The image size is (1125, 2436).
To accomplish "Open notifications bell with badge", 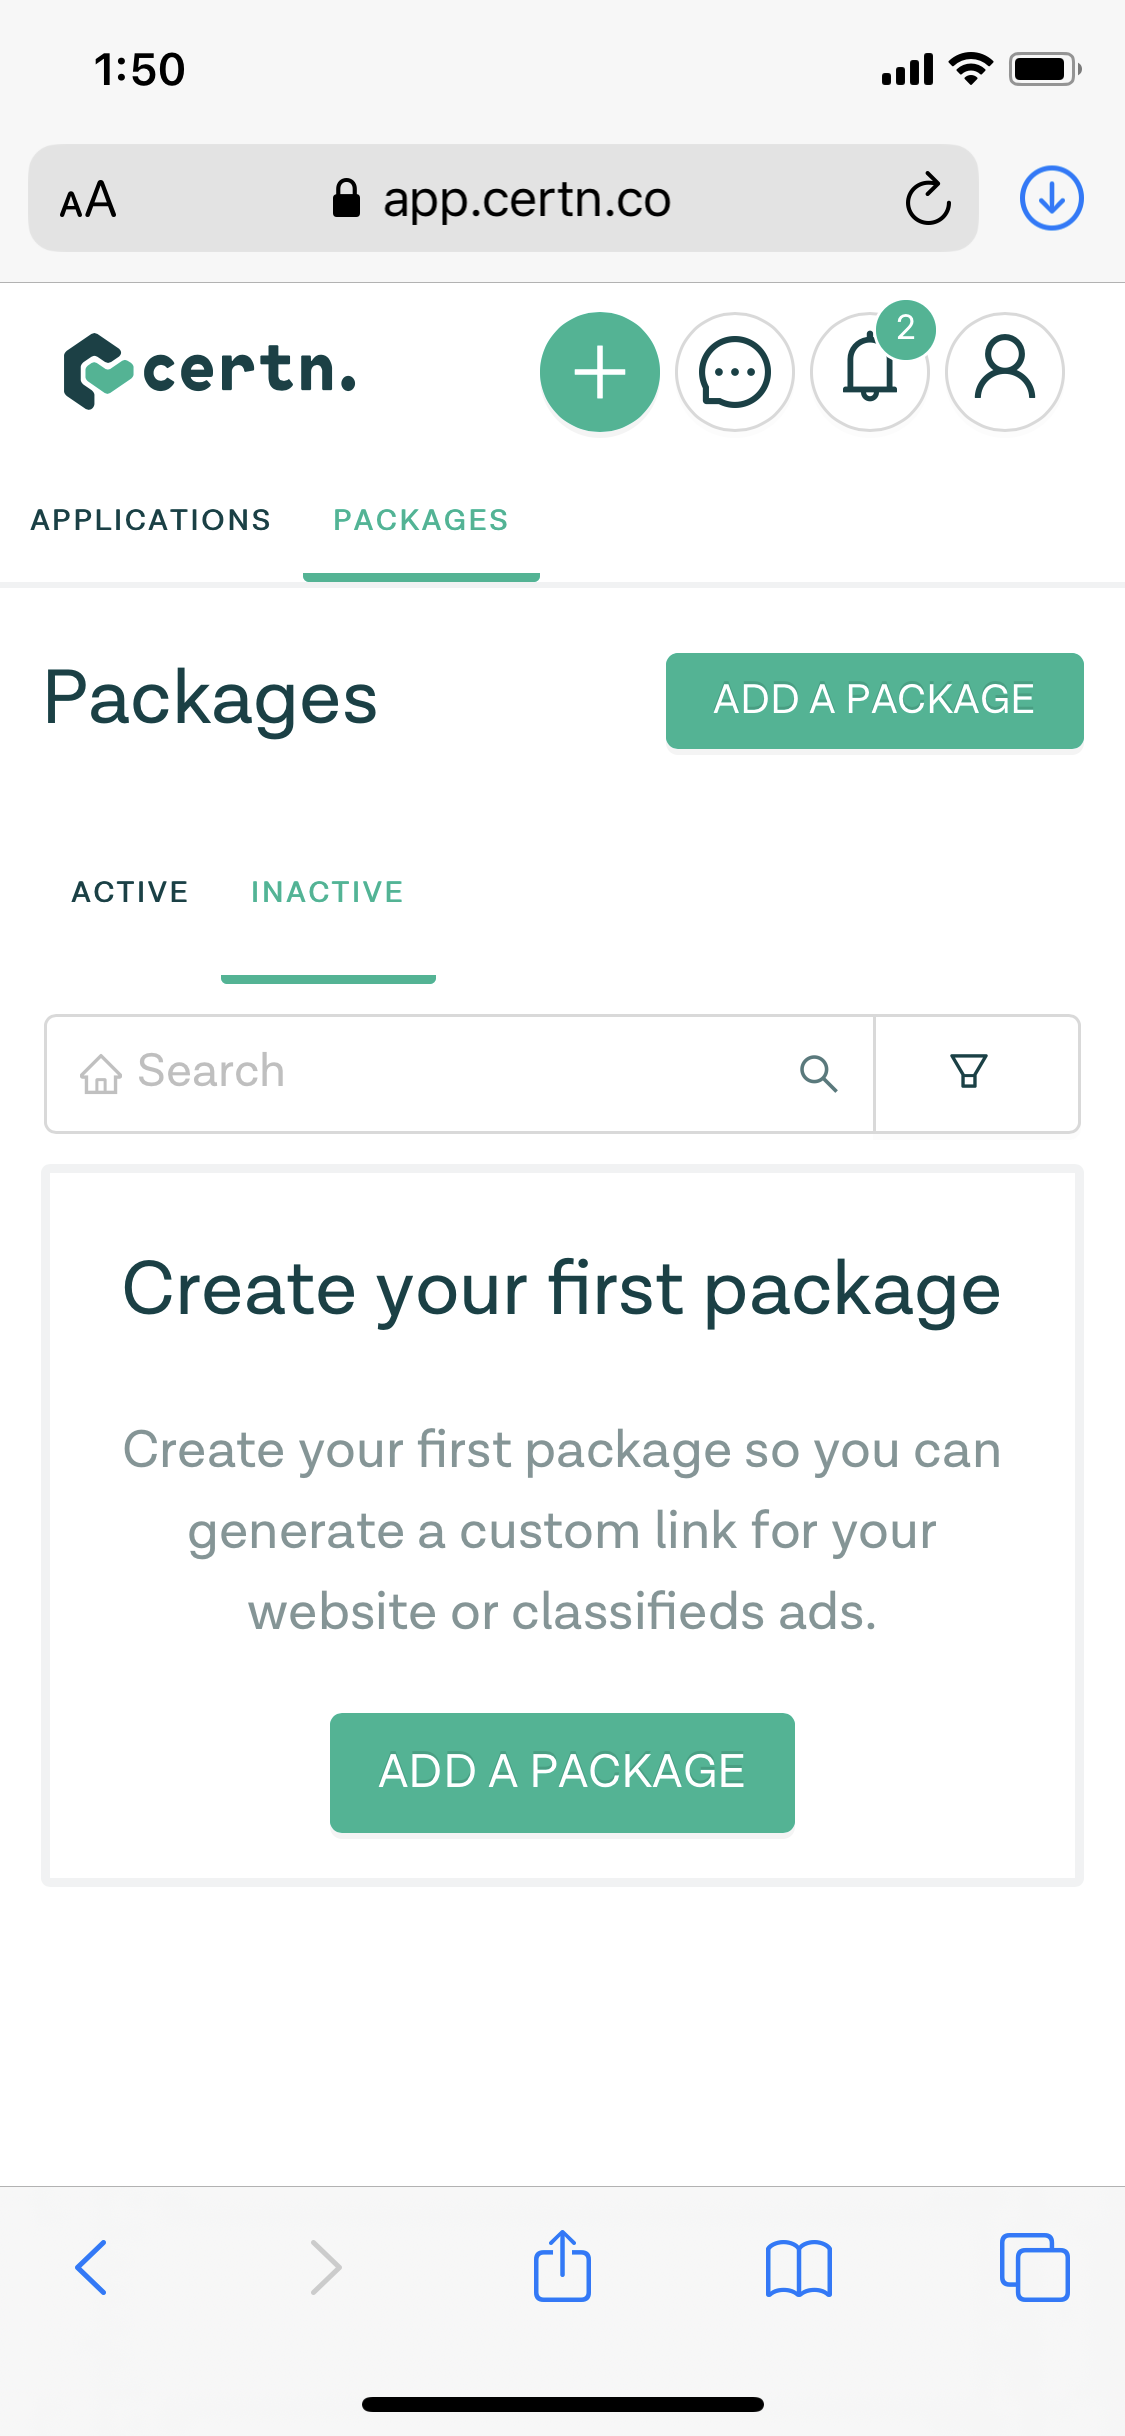I will click(870, 372).
